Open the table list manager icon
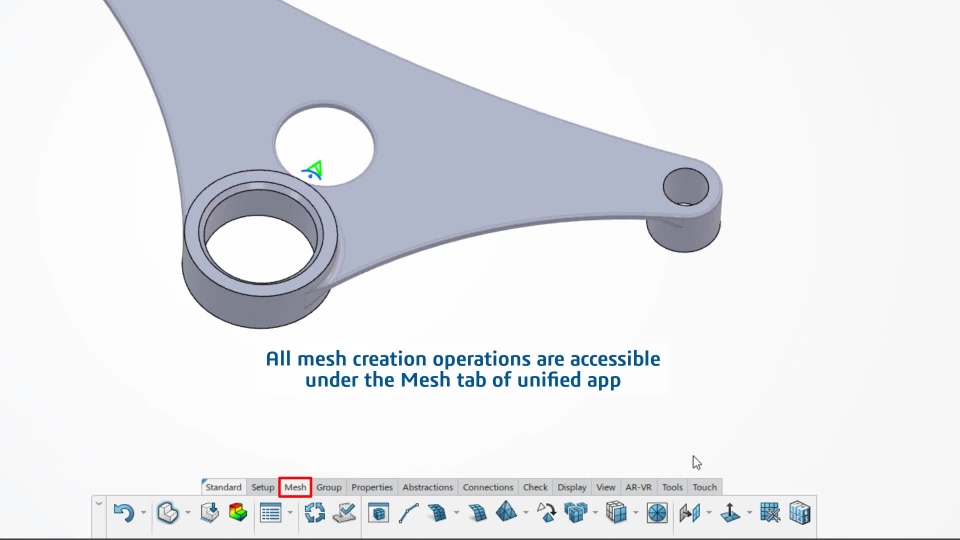Viewport: 960px width, 540px height. 270,512
